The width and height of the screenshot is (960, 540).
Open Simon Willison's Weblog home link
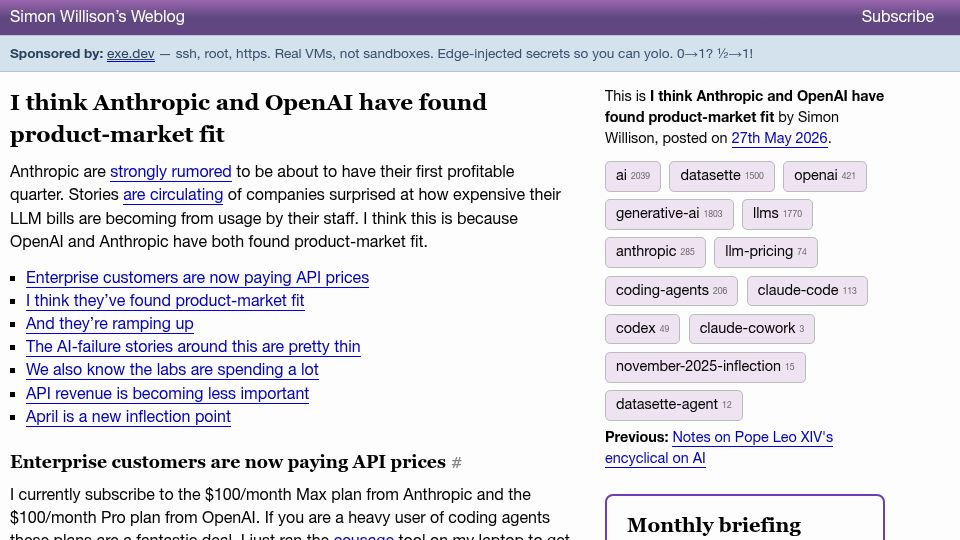97,17
